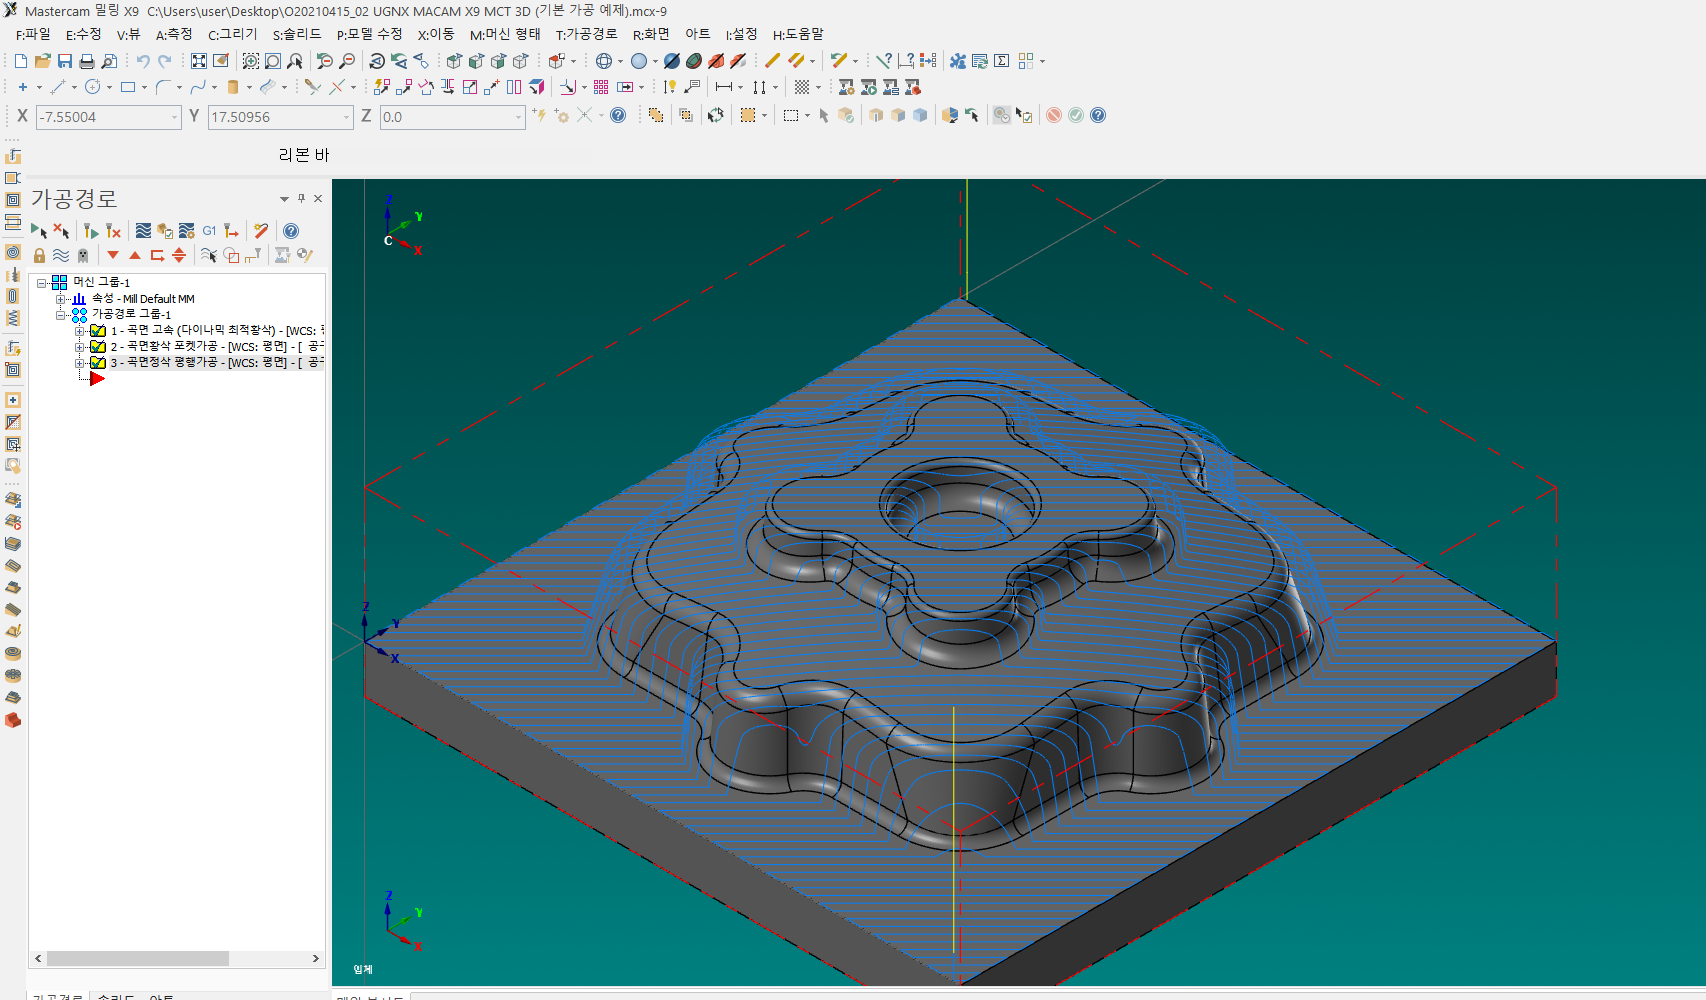This screenshot has height=1000, width=1706.
Task: Open the Y coordinate dropdown
Action: point(347,117)
